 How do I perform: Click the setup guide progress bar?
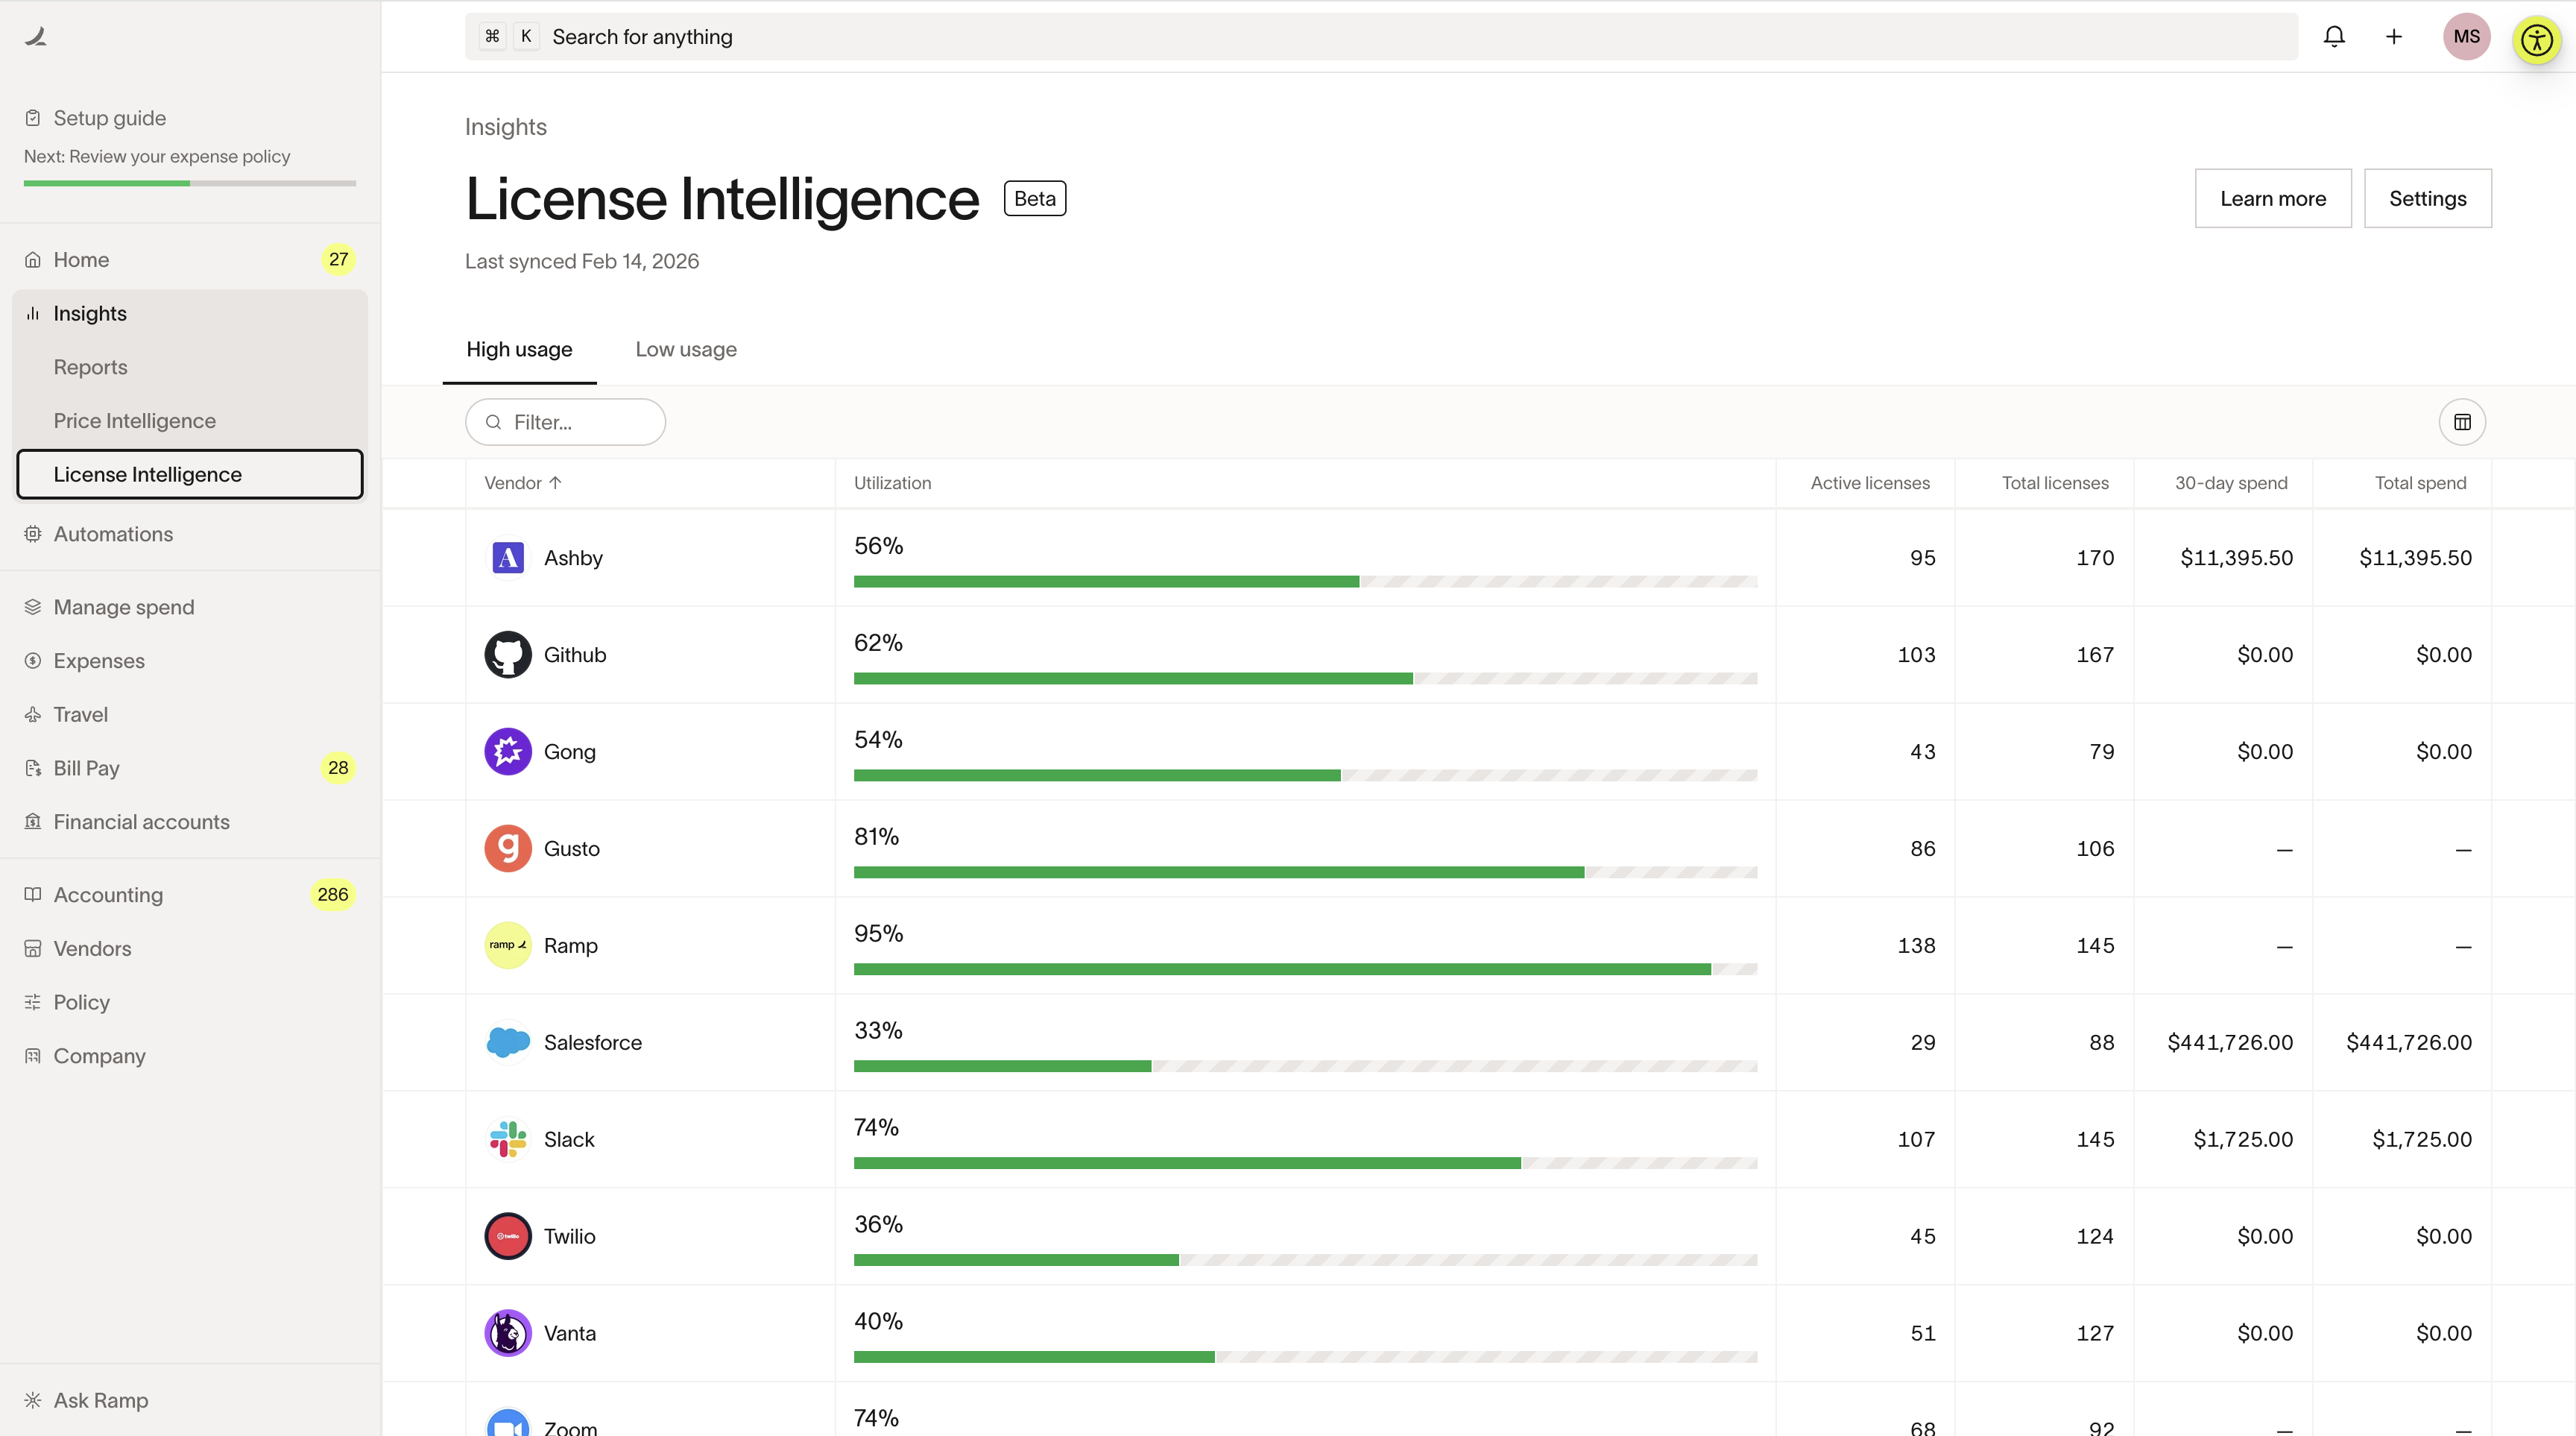click(190, 183)
